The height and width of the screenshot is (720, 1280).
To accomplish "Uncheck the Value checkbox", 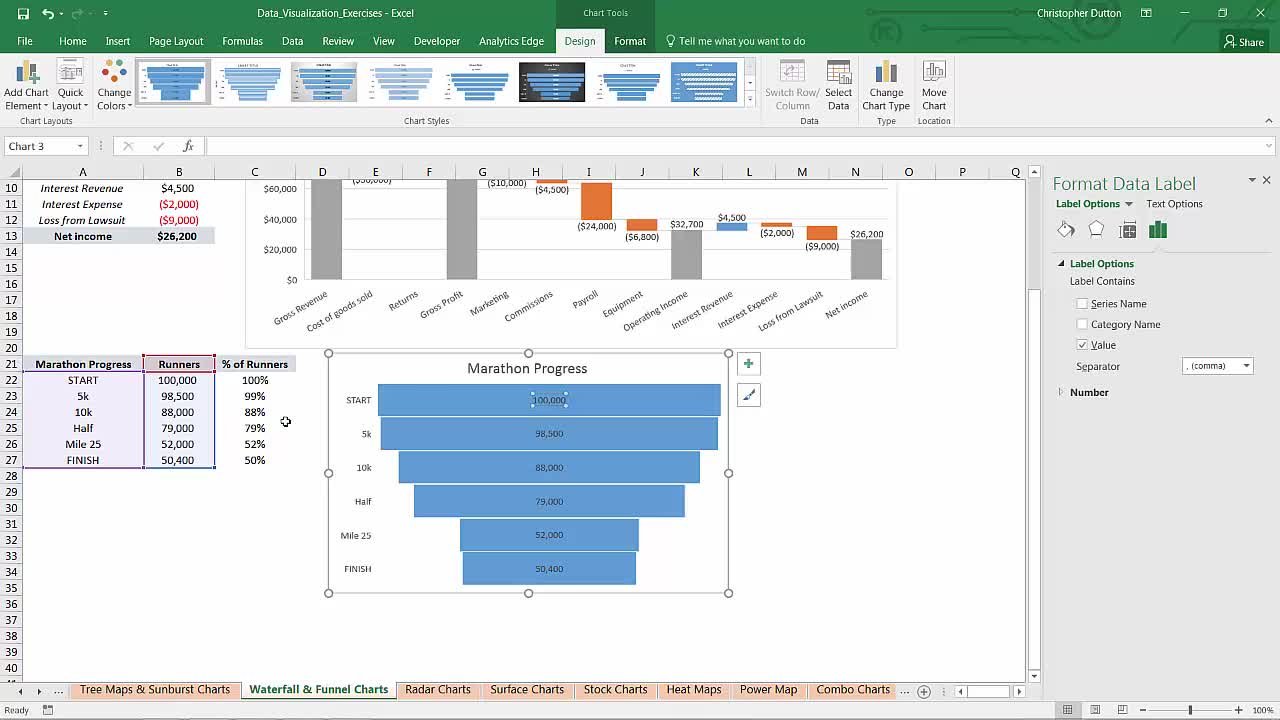I will click(x=1082, y=345).
